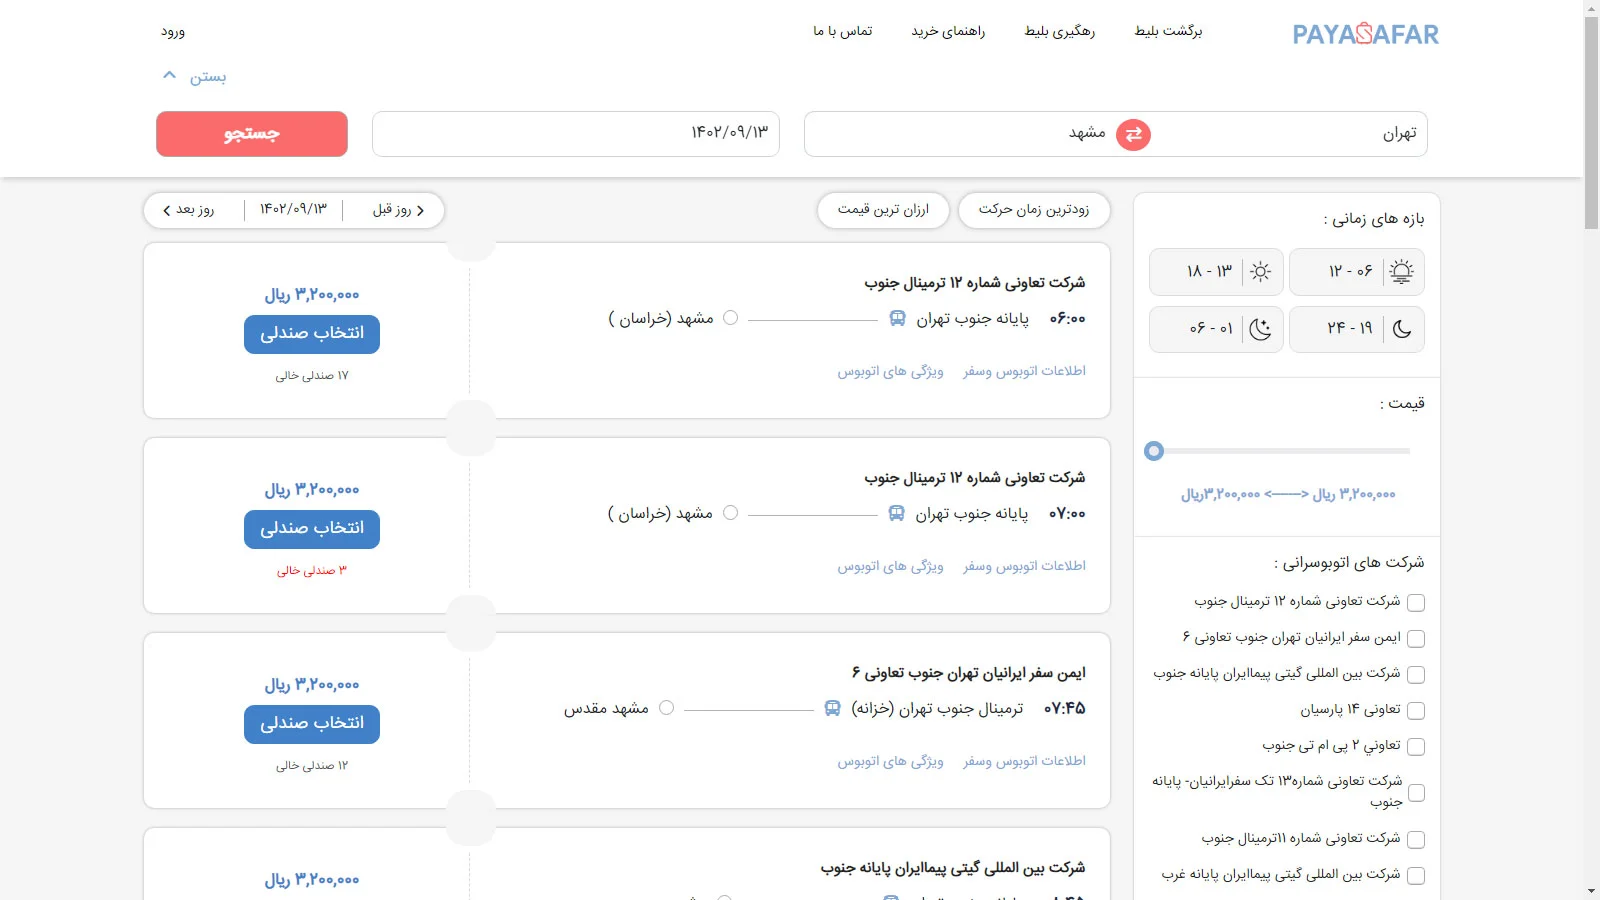This screenshot has width=1600, height=900.
Task: Sort by زودترین زمان حرکت
Action: [1034, 210]
